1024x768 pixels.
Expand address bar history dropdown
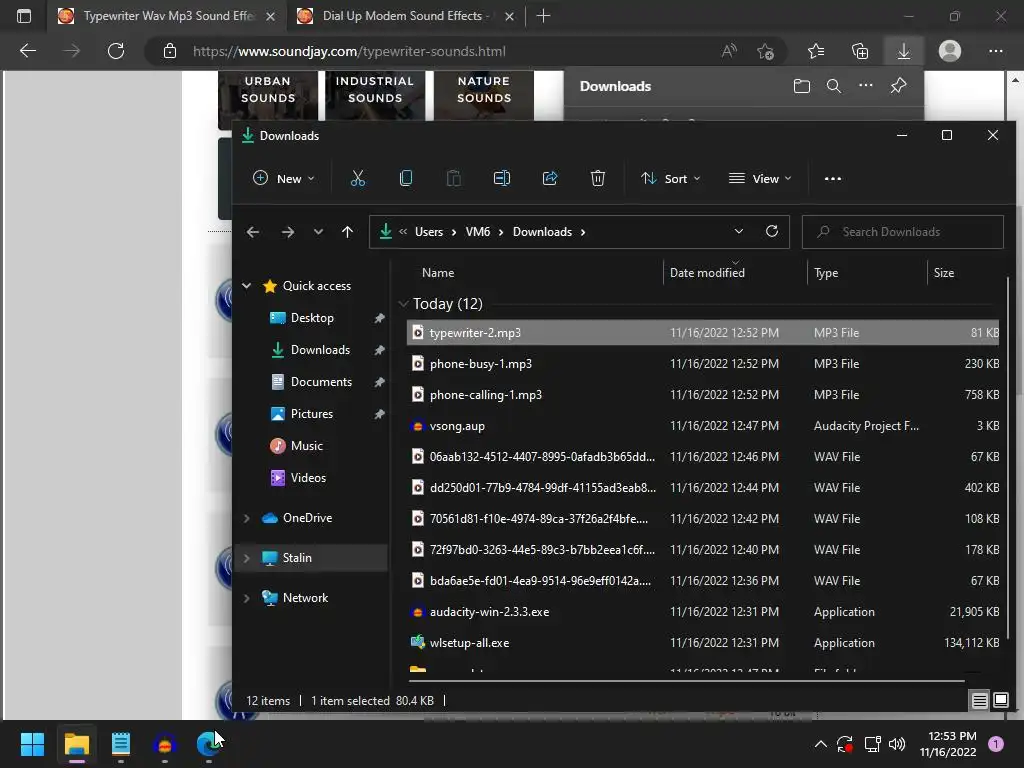(739, 231)
